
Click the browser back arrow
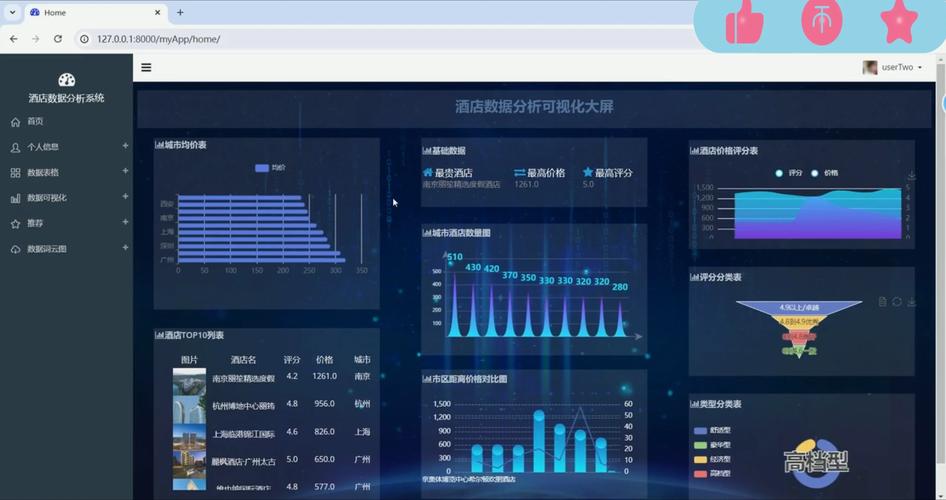13,39
